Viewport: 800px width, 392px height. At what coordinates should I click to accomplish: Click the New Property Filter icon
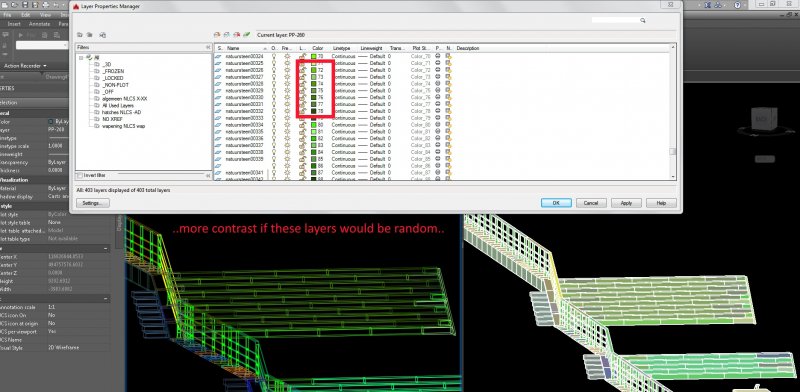(x=80, y=35)
